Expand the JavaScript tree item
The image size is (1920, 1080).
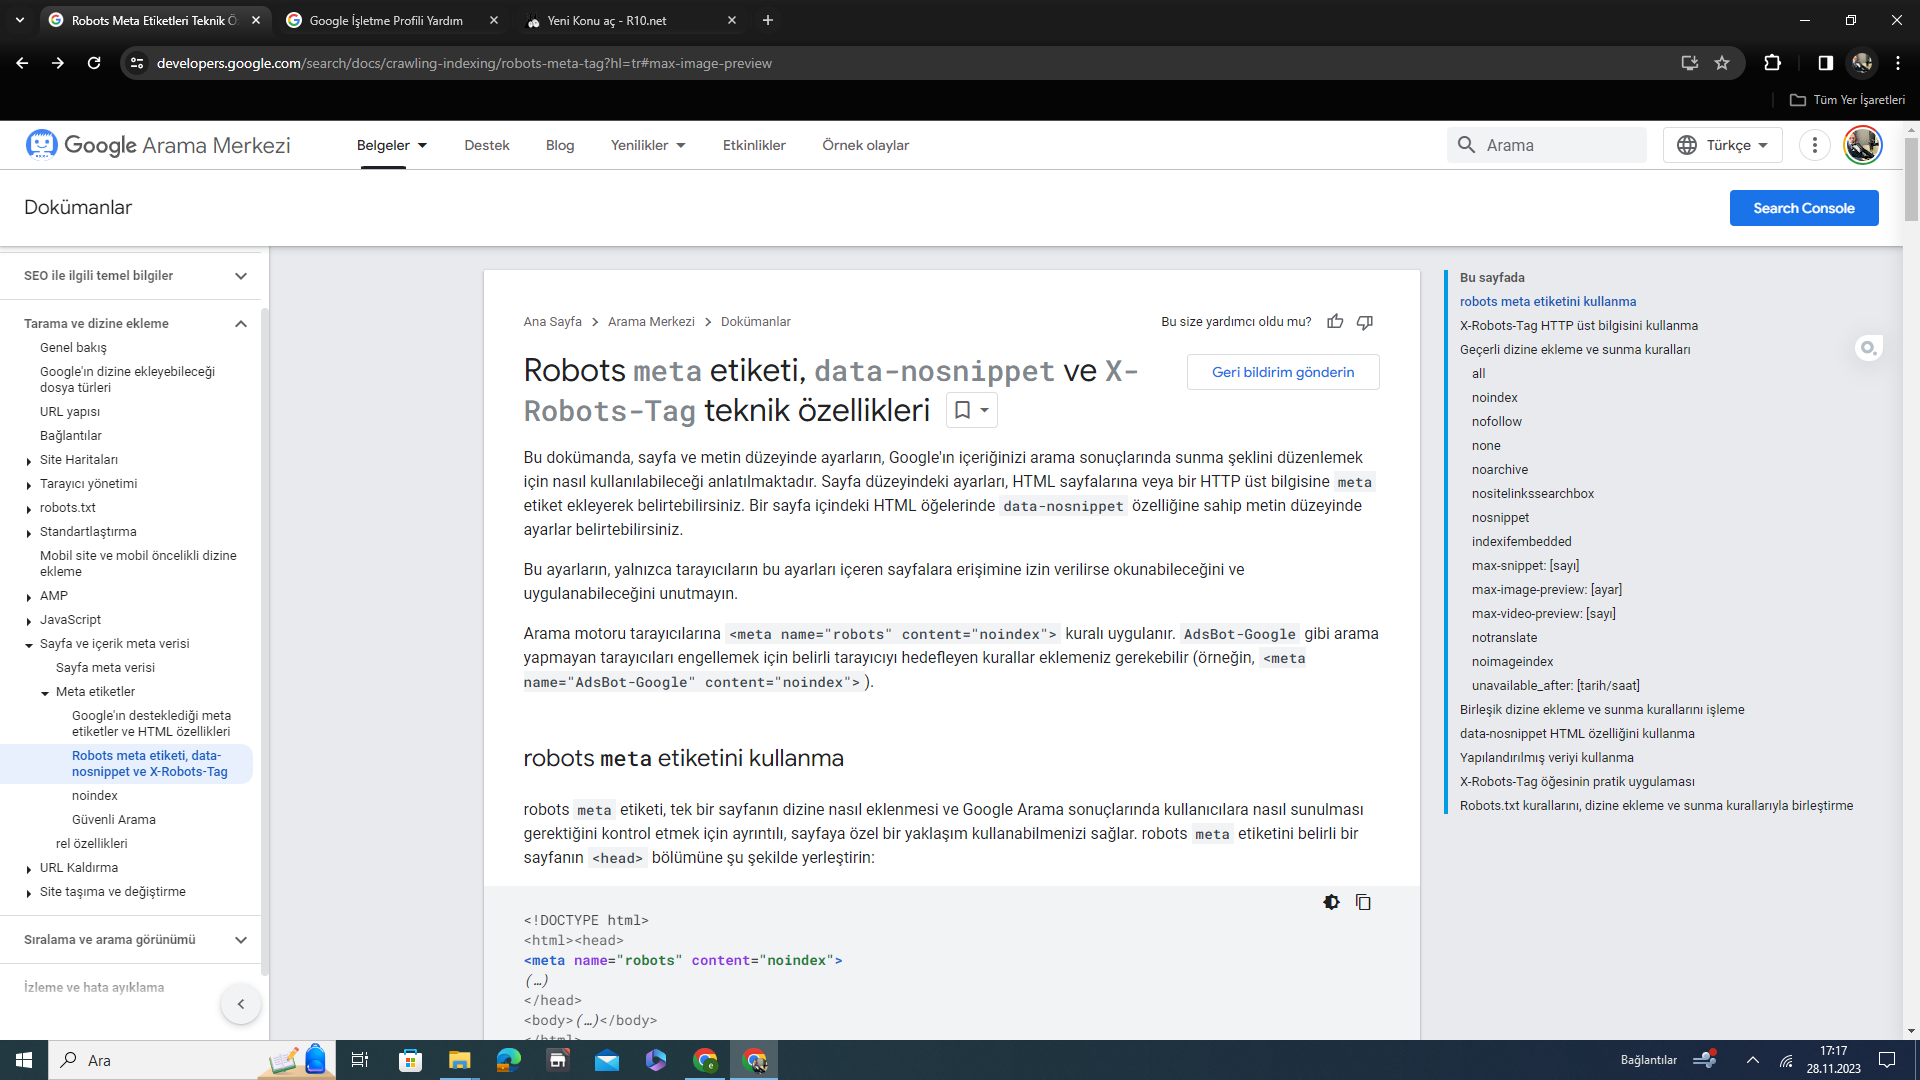pos(29,621)
